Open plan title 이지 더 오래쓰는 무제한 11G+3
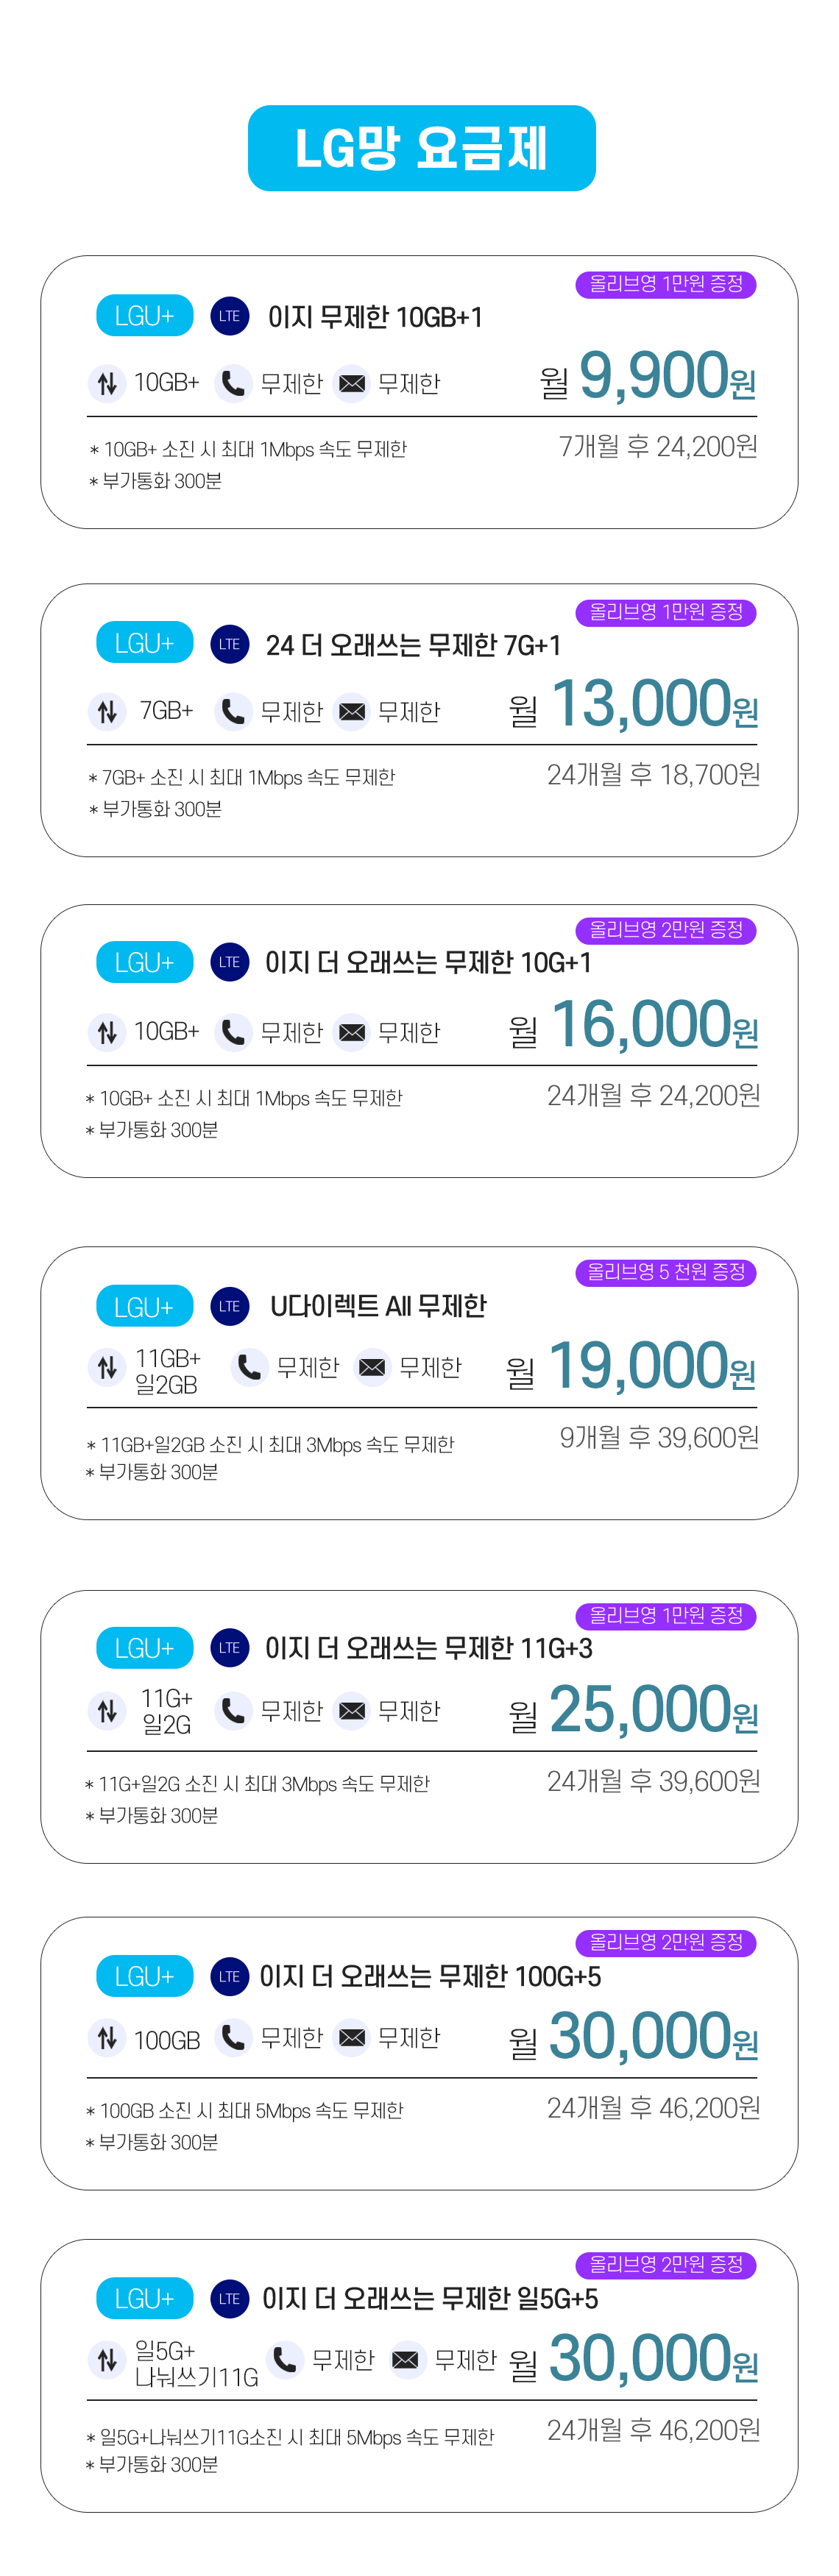This screenshot has width=839, height=2576. [429, 1648]
